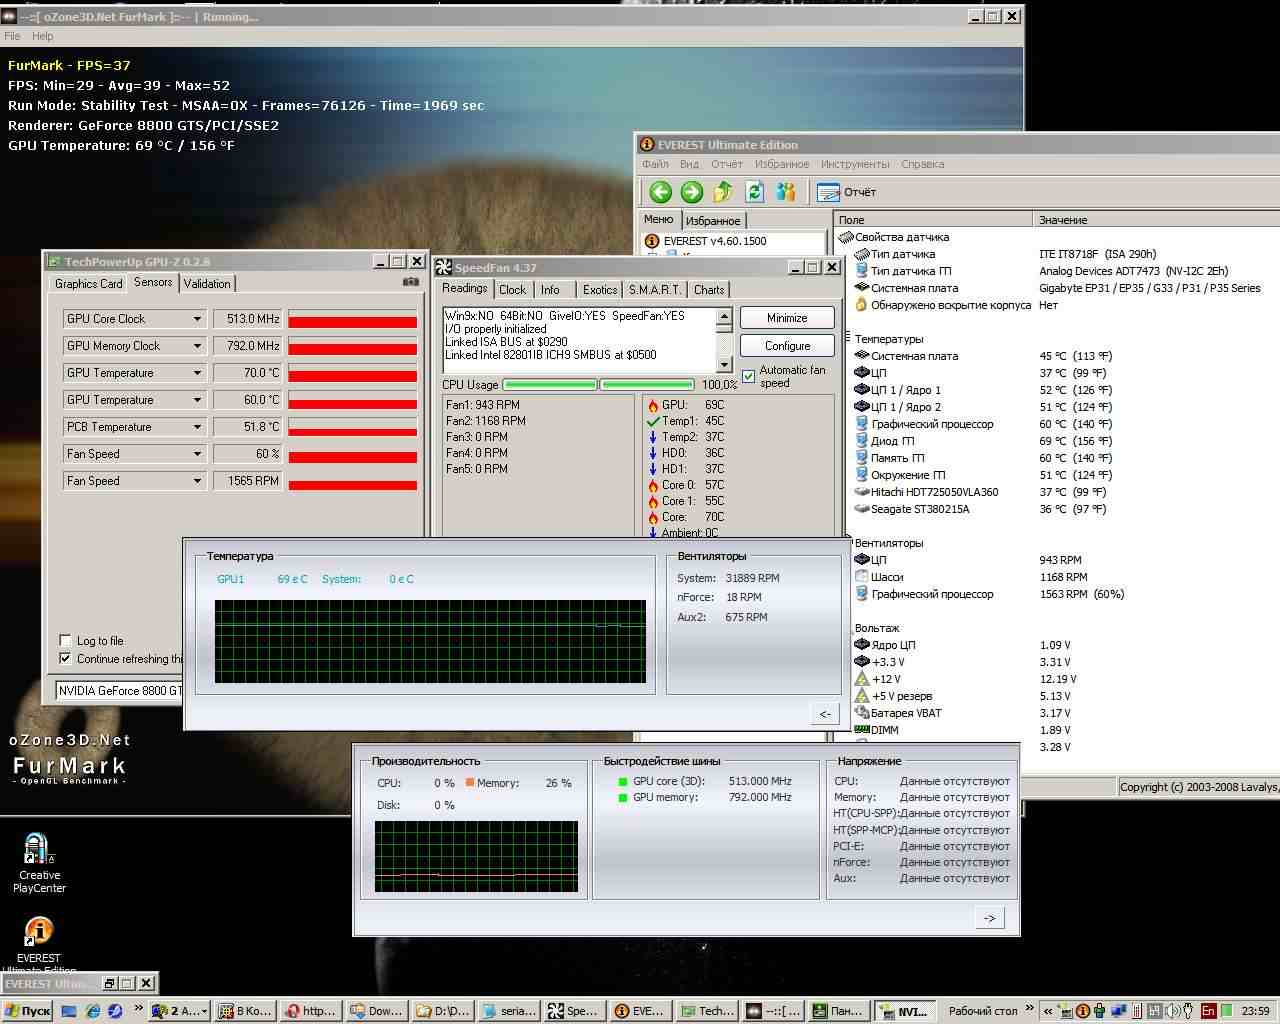Click the EVEREST green back arrow
The height and width of the screenshot is (1024, 1280).
point(660,192)
